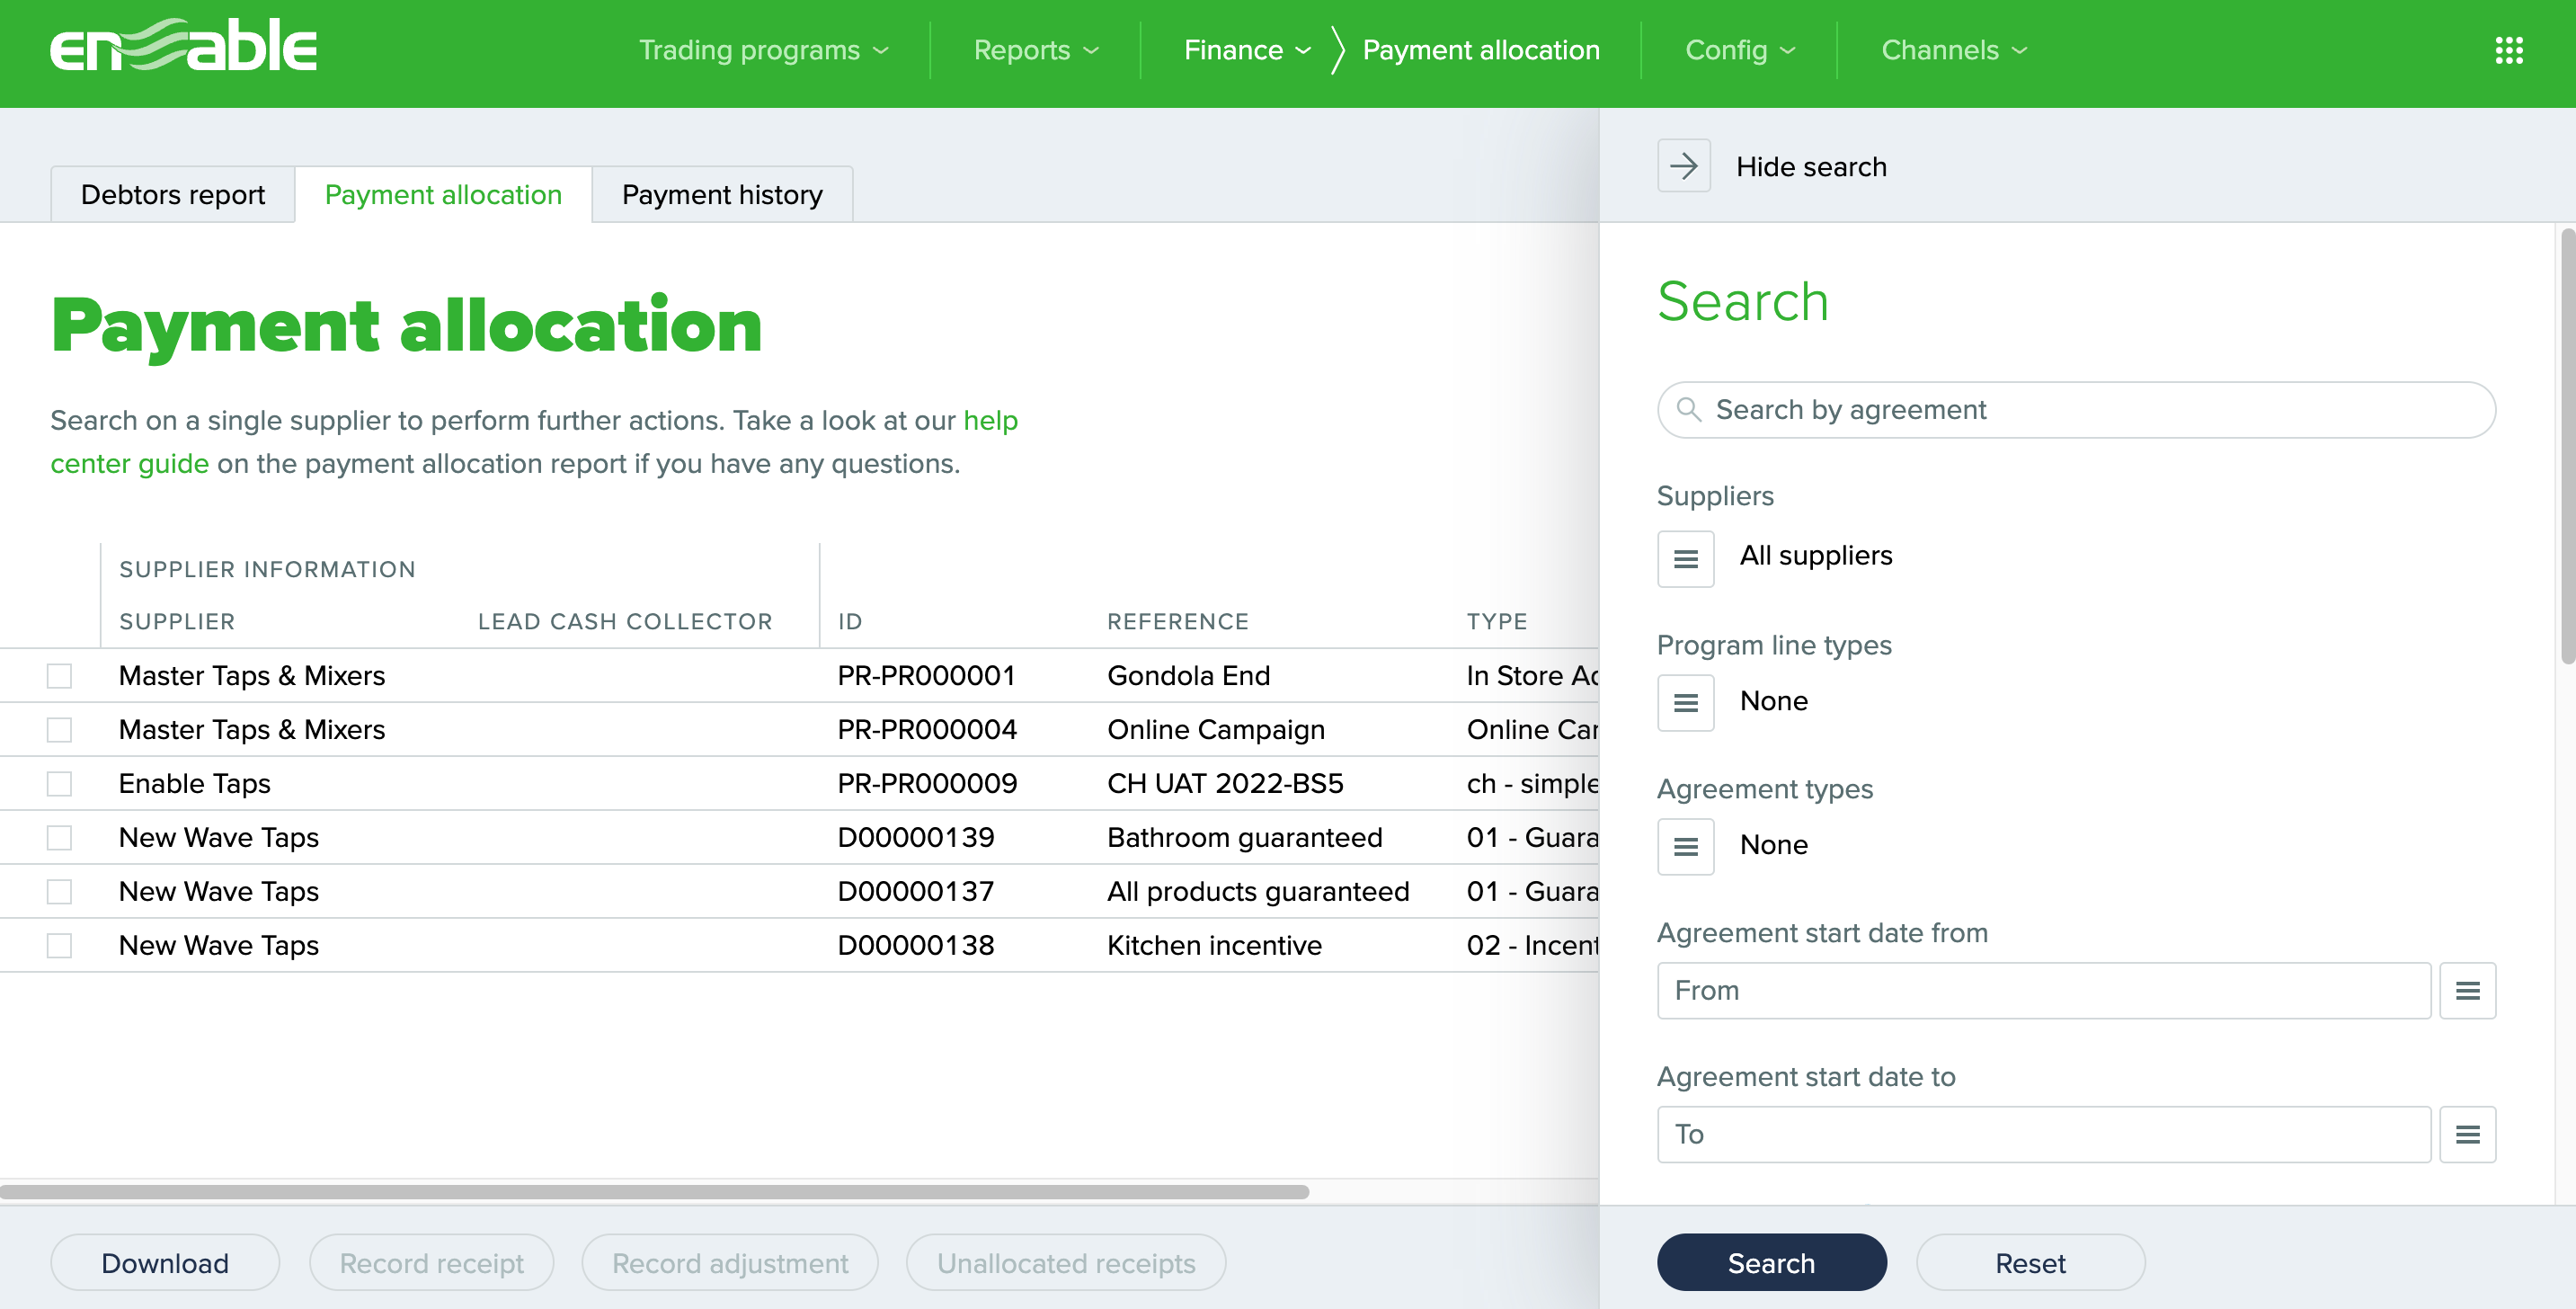Click the Hide search arrow icon

point(1684,166)
